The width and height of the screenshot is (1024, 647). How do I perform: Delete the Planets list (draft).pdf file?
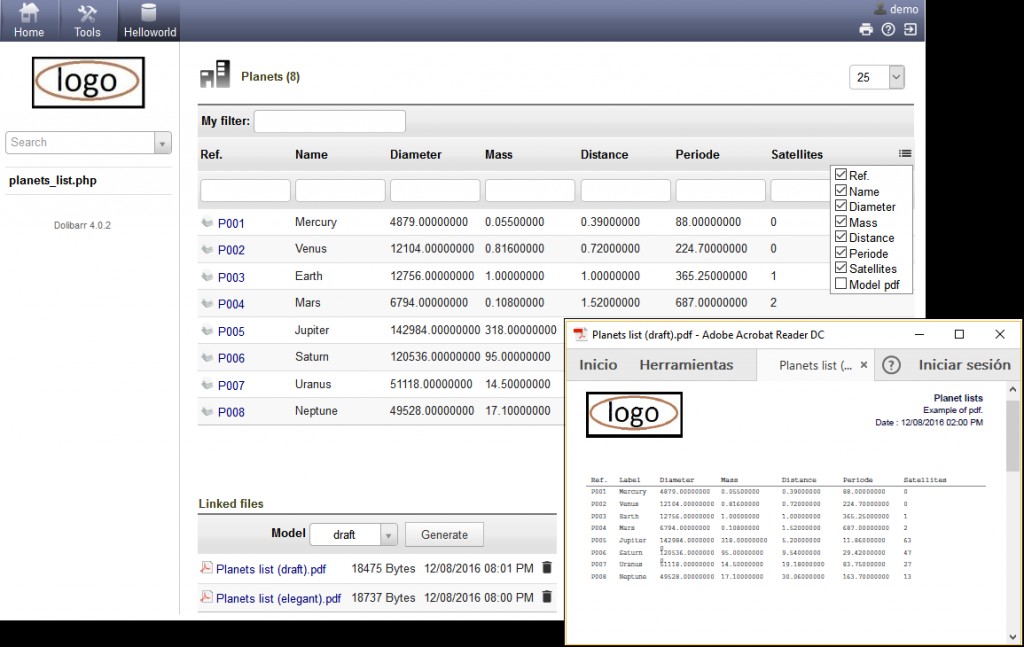(546, 568)
